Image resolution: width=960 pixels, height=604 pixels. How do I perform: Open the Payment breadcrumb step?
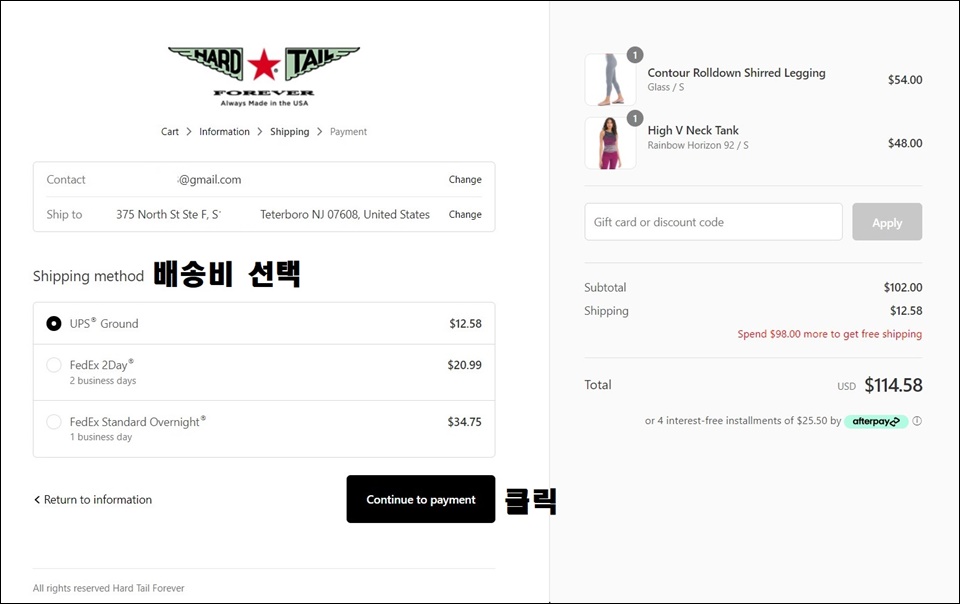pyautogui.click(x=348, y=132)
